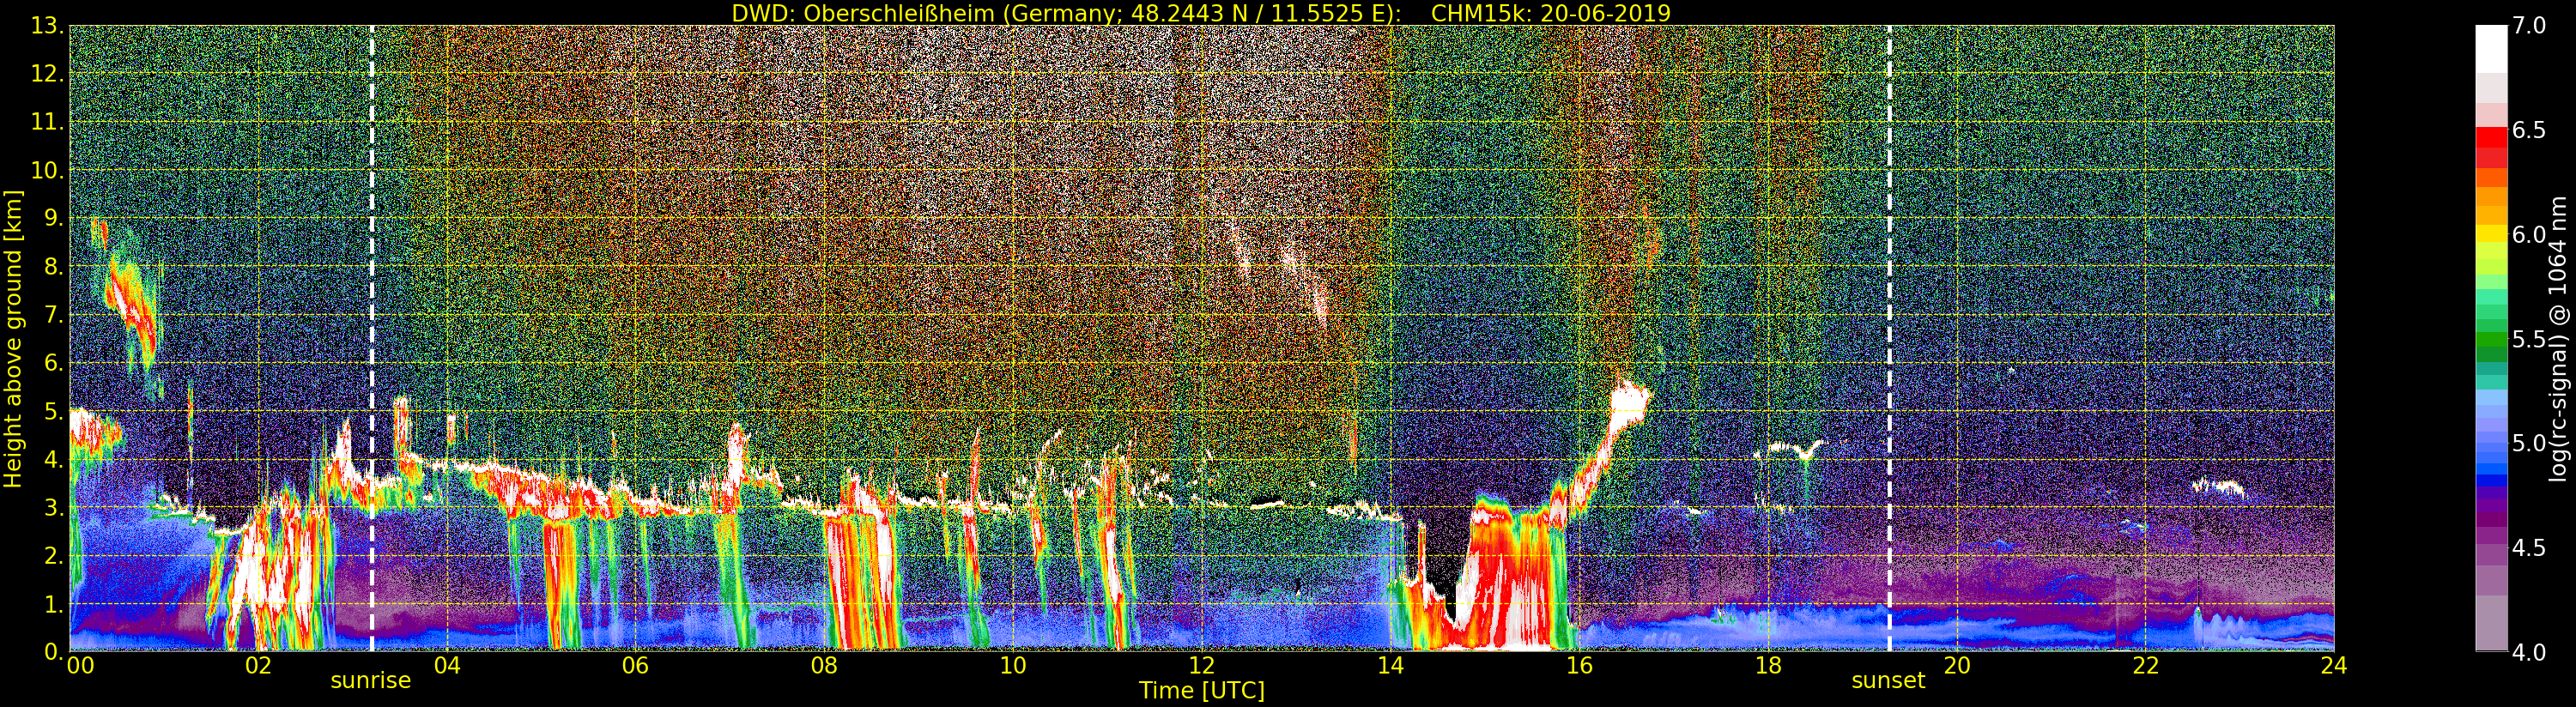Click the time tick label '02'
Viewport: 2576px width, 707px height.
click(258, 666)
